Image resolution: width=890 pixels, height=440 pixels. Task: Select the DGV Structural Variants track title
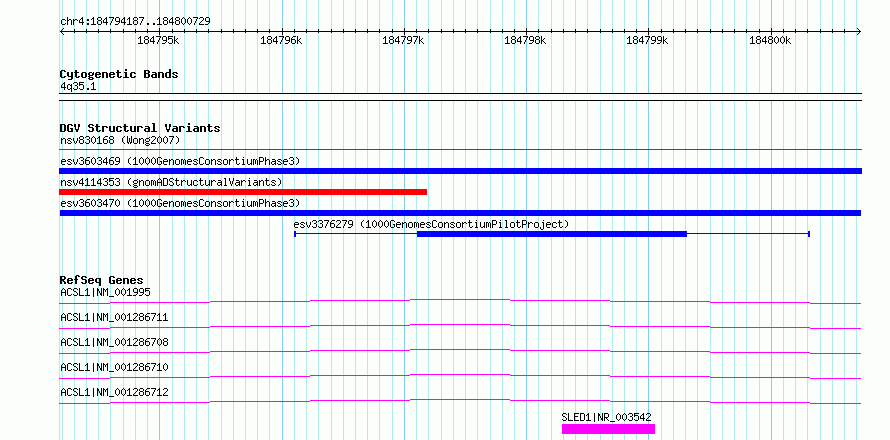[140, 128]
